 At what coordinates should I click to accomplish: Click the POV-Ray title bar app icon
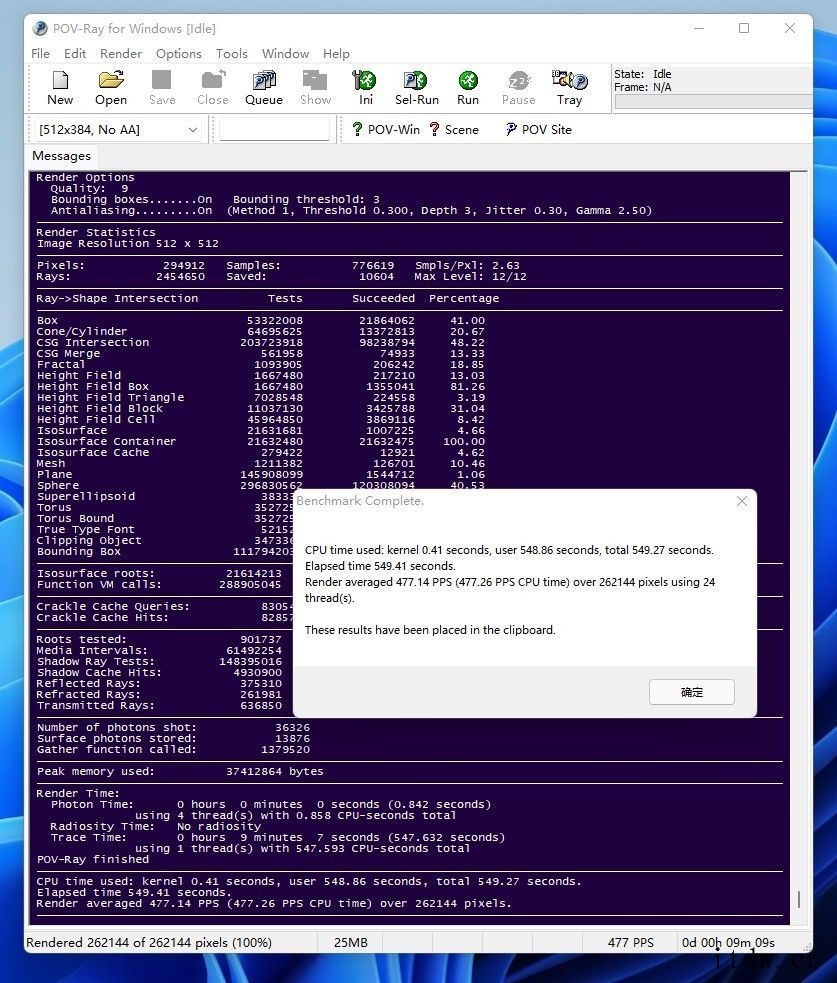coord(40,29)
